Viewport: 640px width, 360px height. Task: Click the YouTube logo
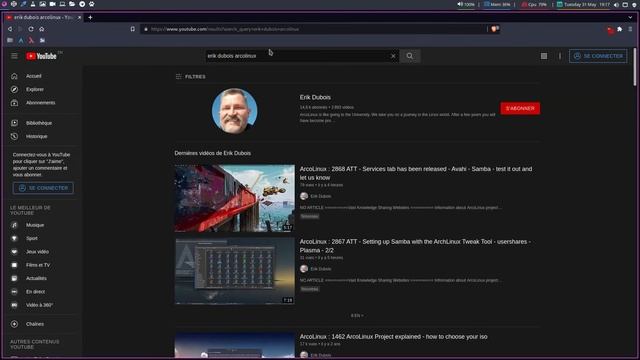[42, 56]
